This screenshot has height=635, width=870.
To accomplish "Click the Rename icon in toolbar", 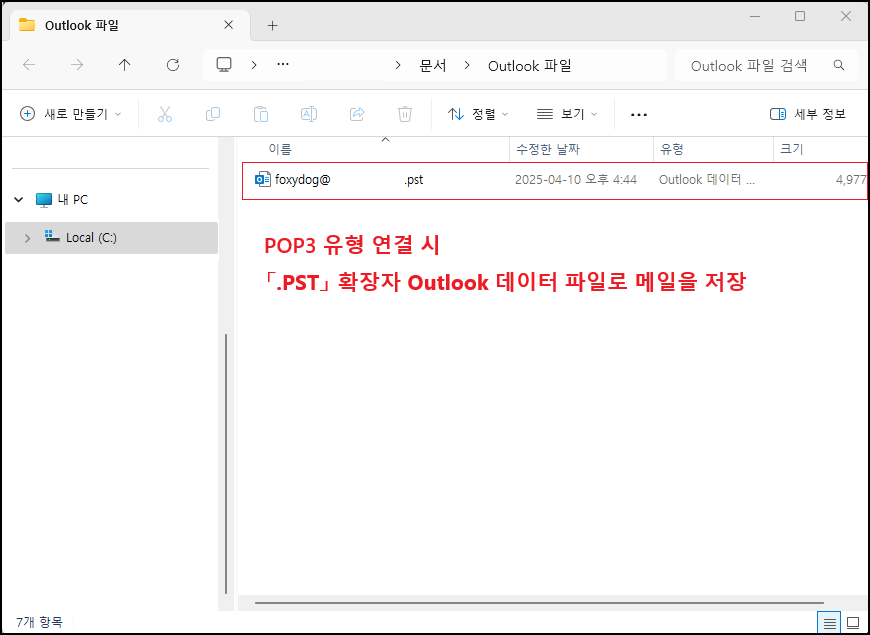I will click(x=308, y=114).
